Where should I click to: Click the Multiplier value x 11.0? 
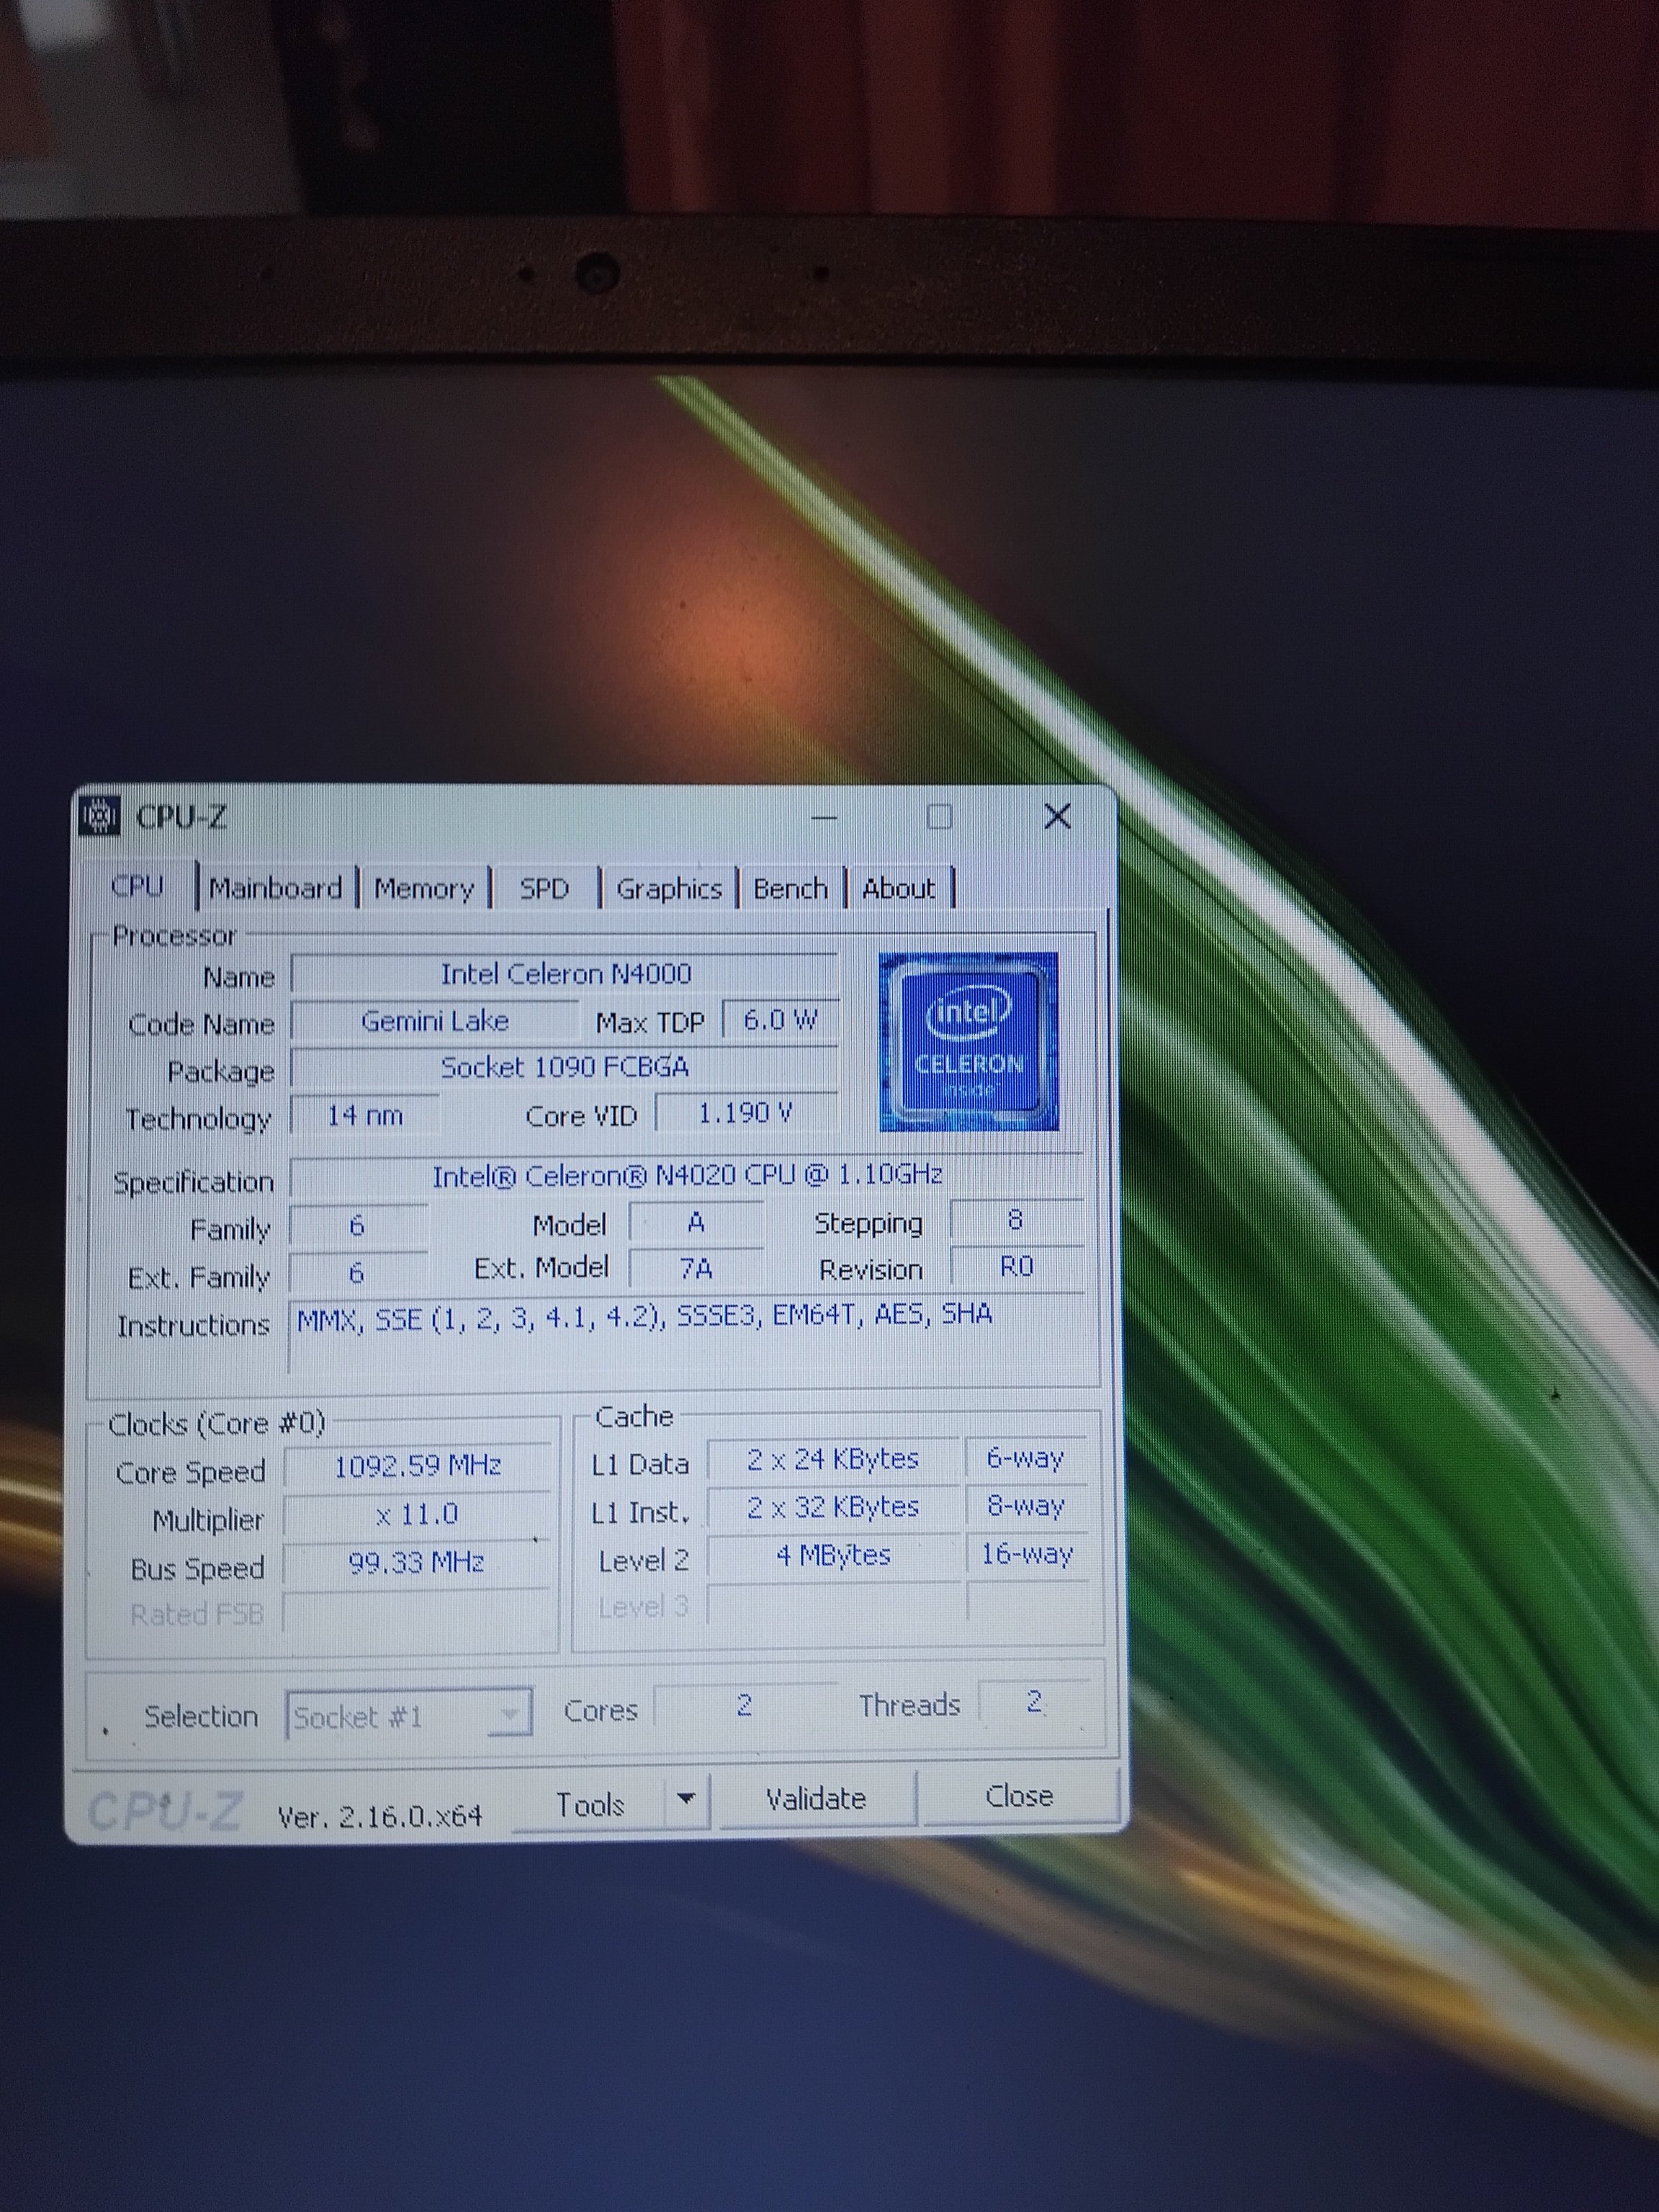click(x=417, y=1514)
